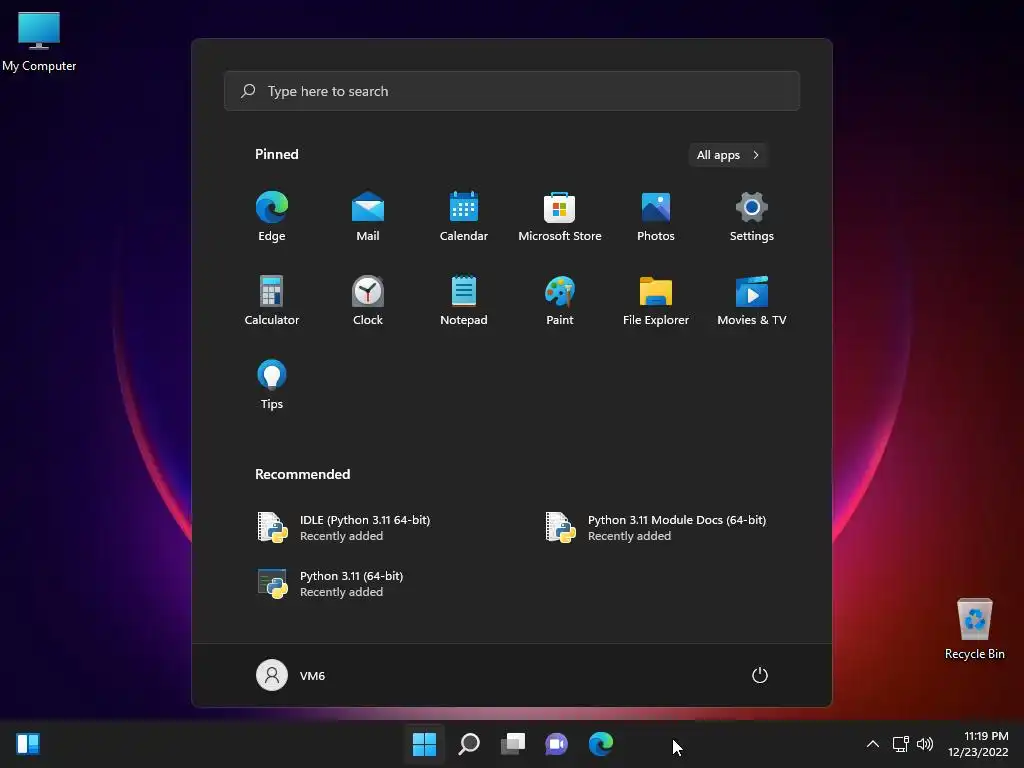This screenshot has height=768, width=1024.
Task: Select the Recycle Bin desktop icon
Action: (974, 629)
